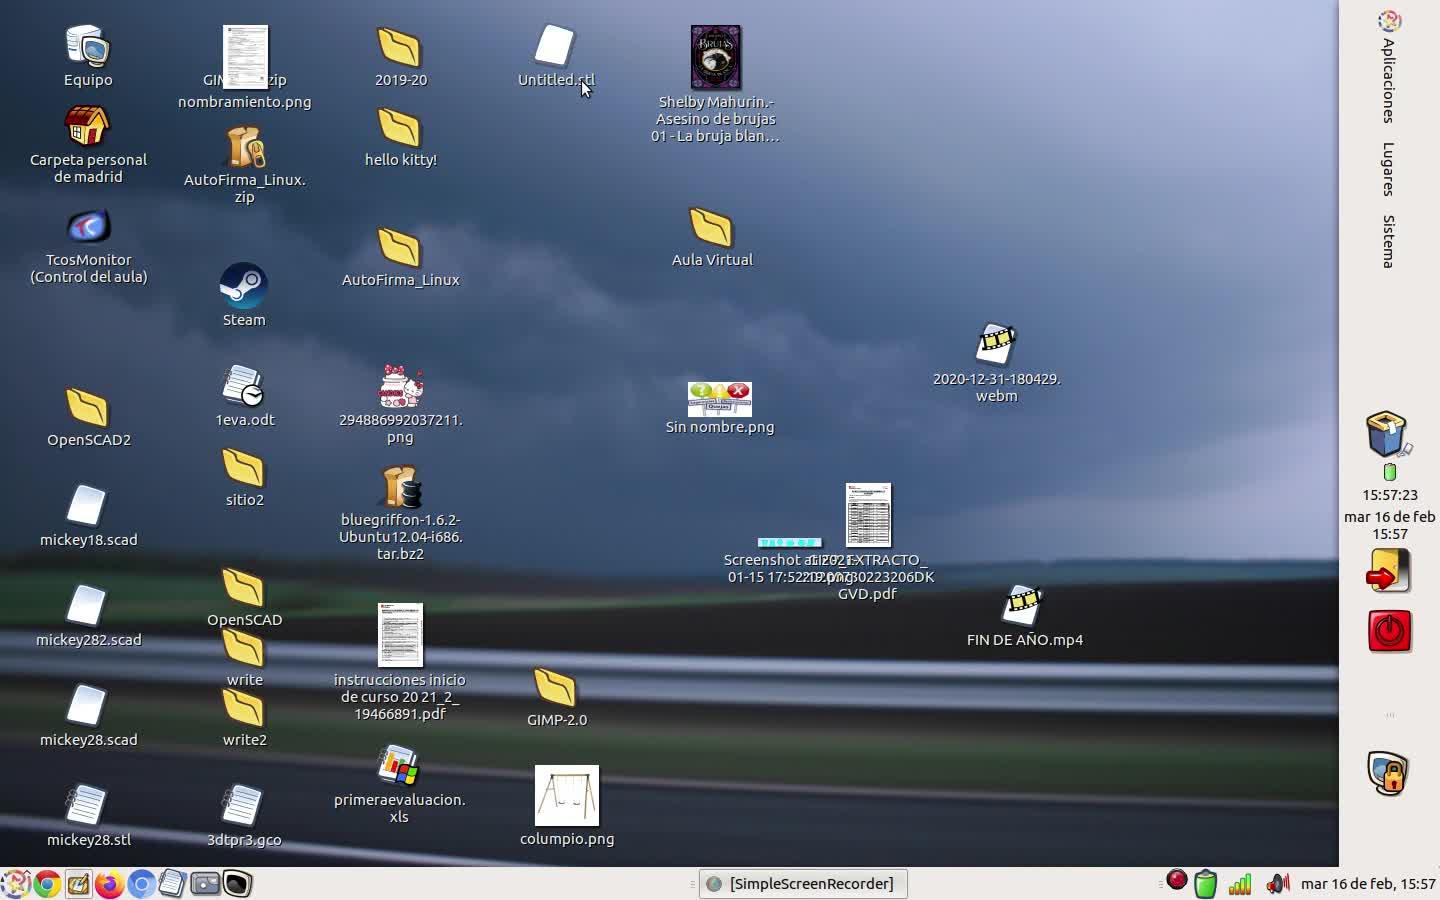Open the trash bin in side panel
The width and height of the screenshot is (1440, 900).
[x=1387, y=435]
